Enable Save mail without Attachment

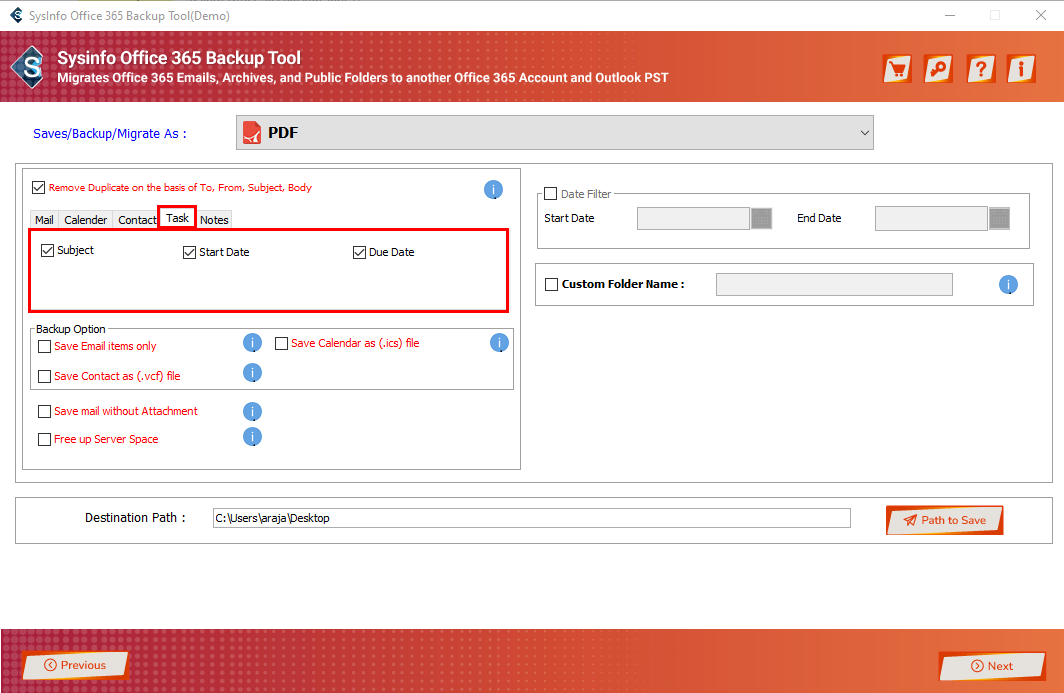(x=45, y=411)
